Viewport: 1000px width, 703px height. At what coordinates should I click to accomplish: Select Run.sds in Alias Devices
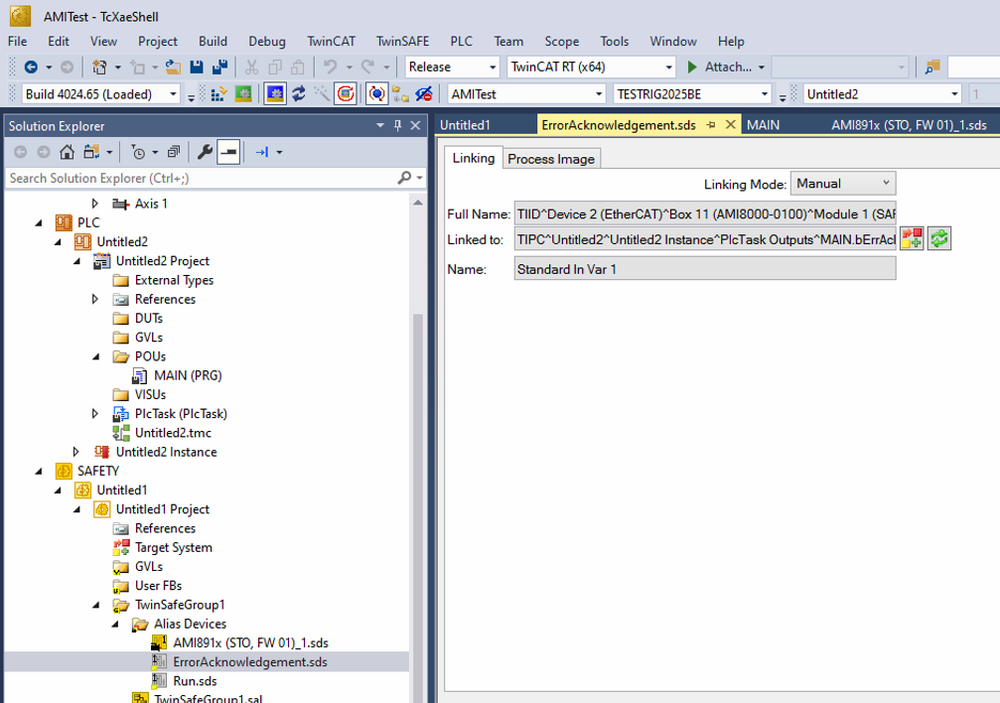(195, 681)
